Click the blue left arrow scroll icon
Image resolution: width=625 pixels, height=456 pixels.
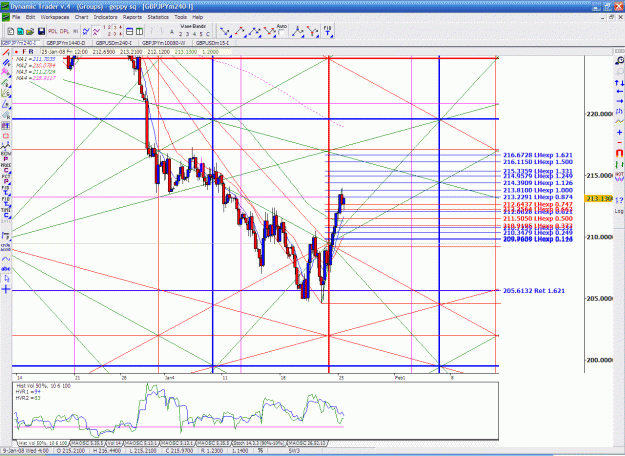pos(619,92)
